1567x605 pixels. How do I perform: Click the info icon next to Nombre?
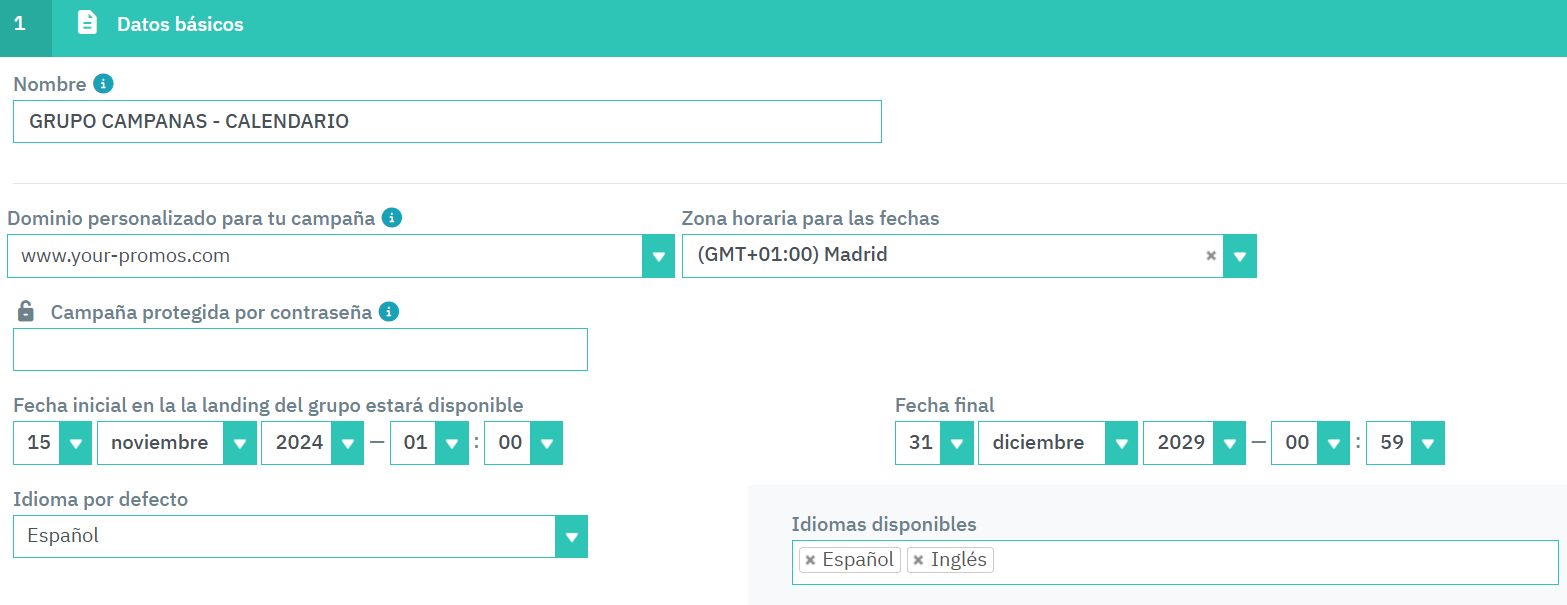coord(103,84)
